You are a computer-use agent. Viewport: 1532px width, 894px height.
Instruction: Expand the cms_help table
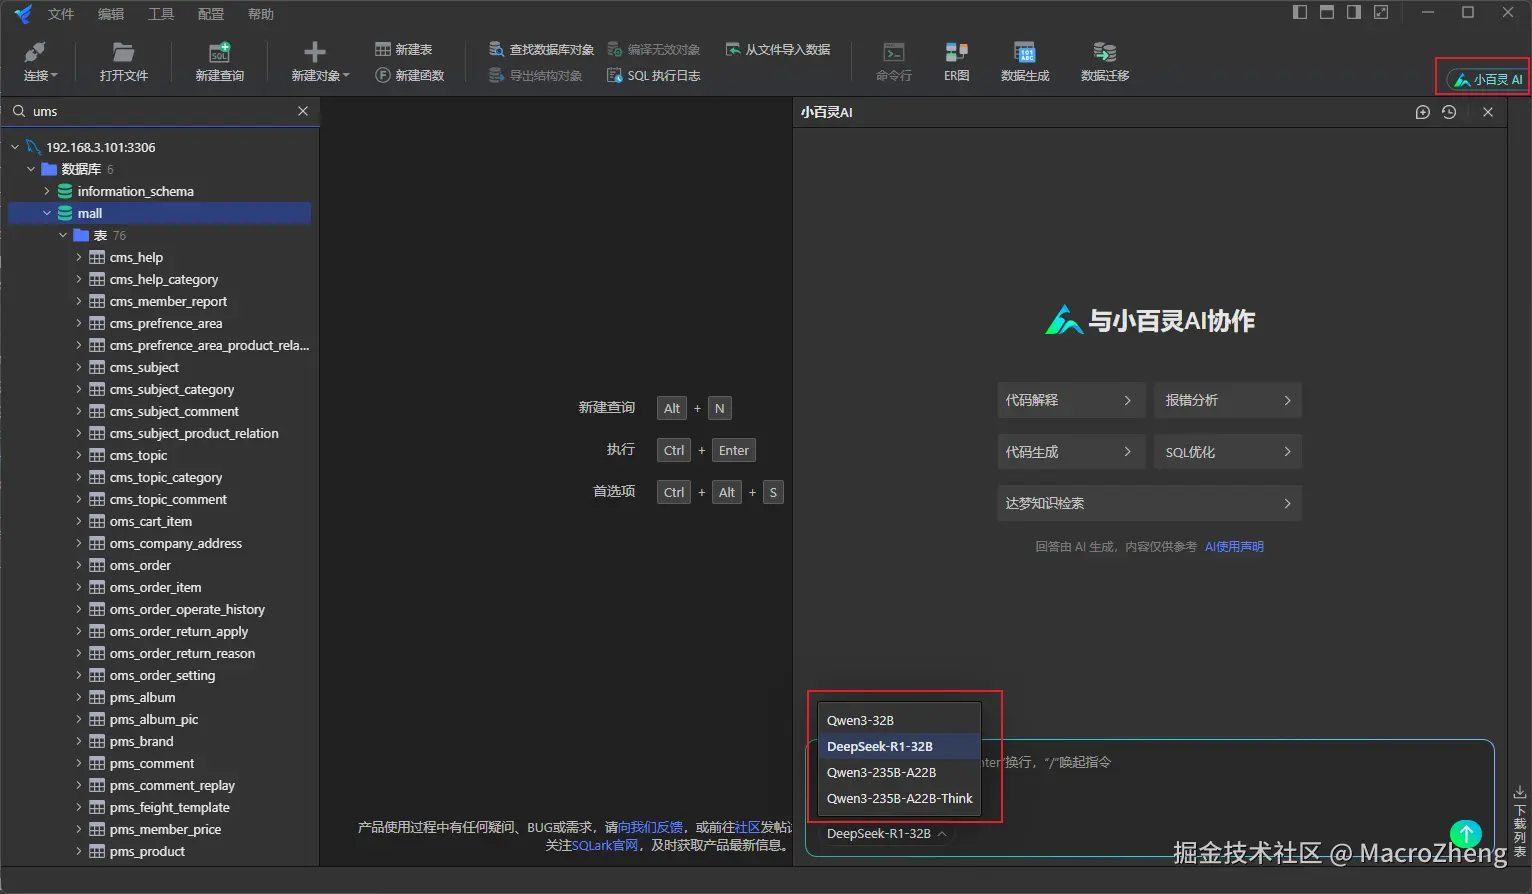pos(79,257)
